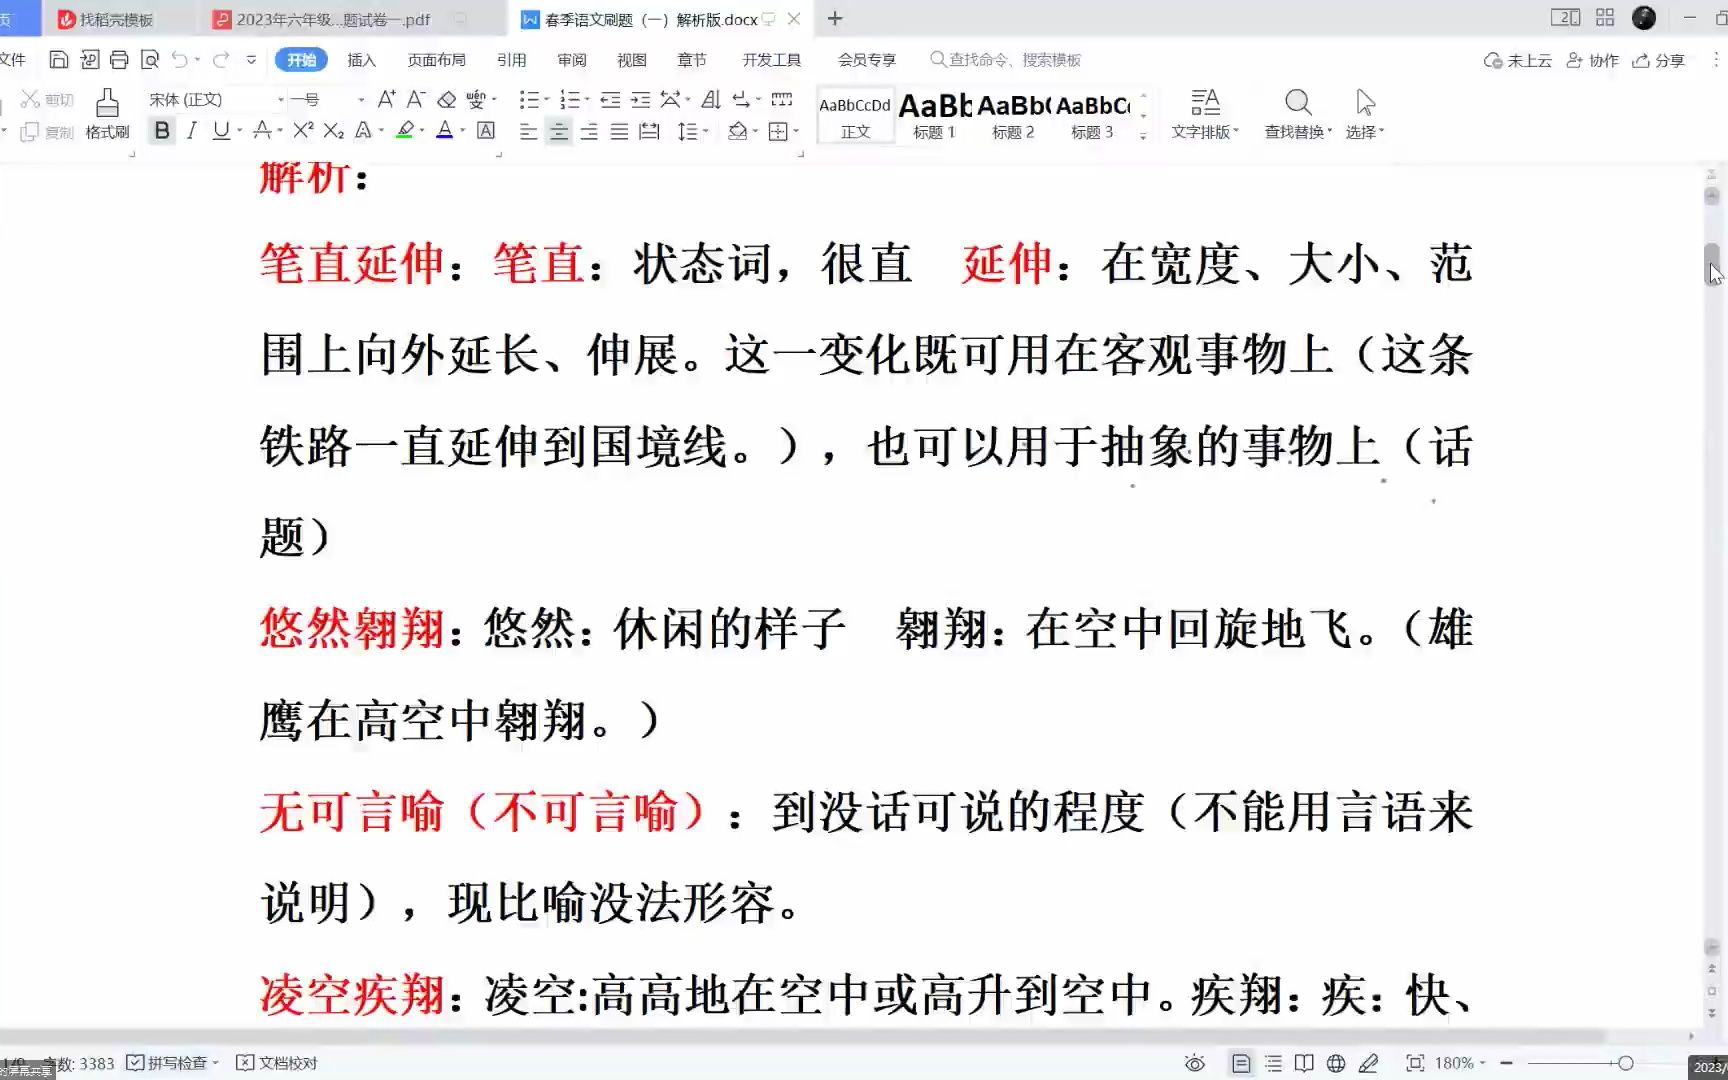Switch to reading layout book icon
Viewport: 1728px width, 1080px height.
click(x=1304, y=1063)
